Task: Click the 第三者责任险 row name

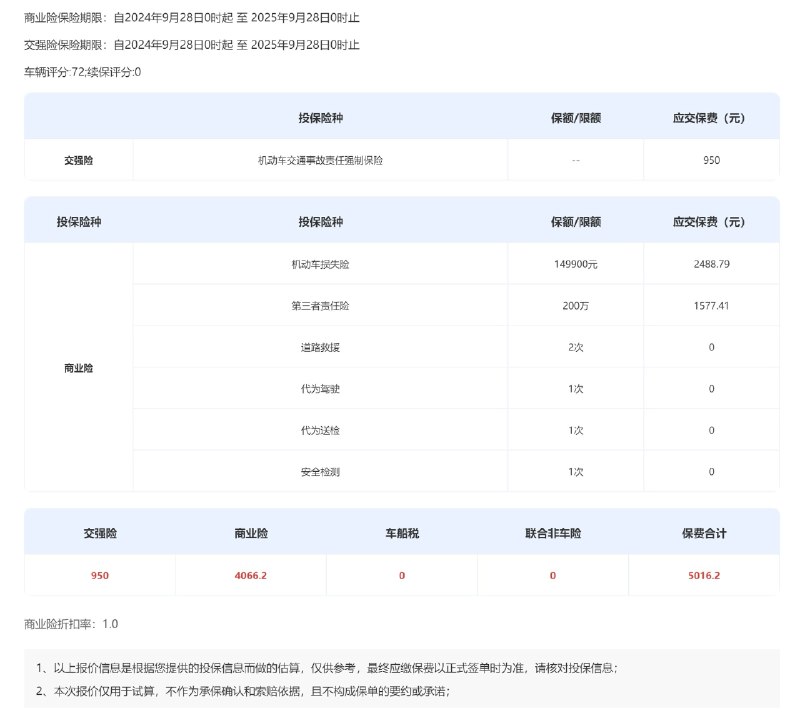Action: click(320, 306)
